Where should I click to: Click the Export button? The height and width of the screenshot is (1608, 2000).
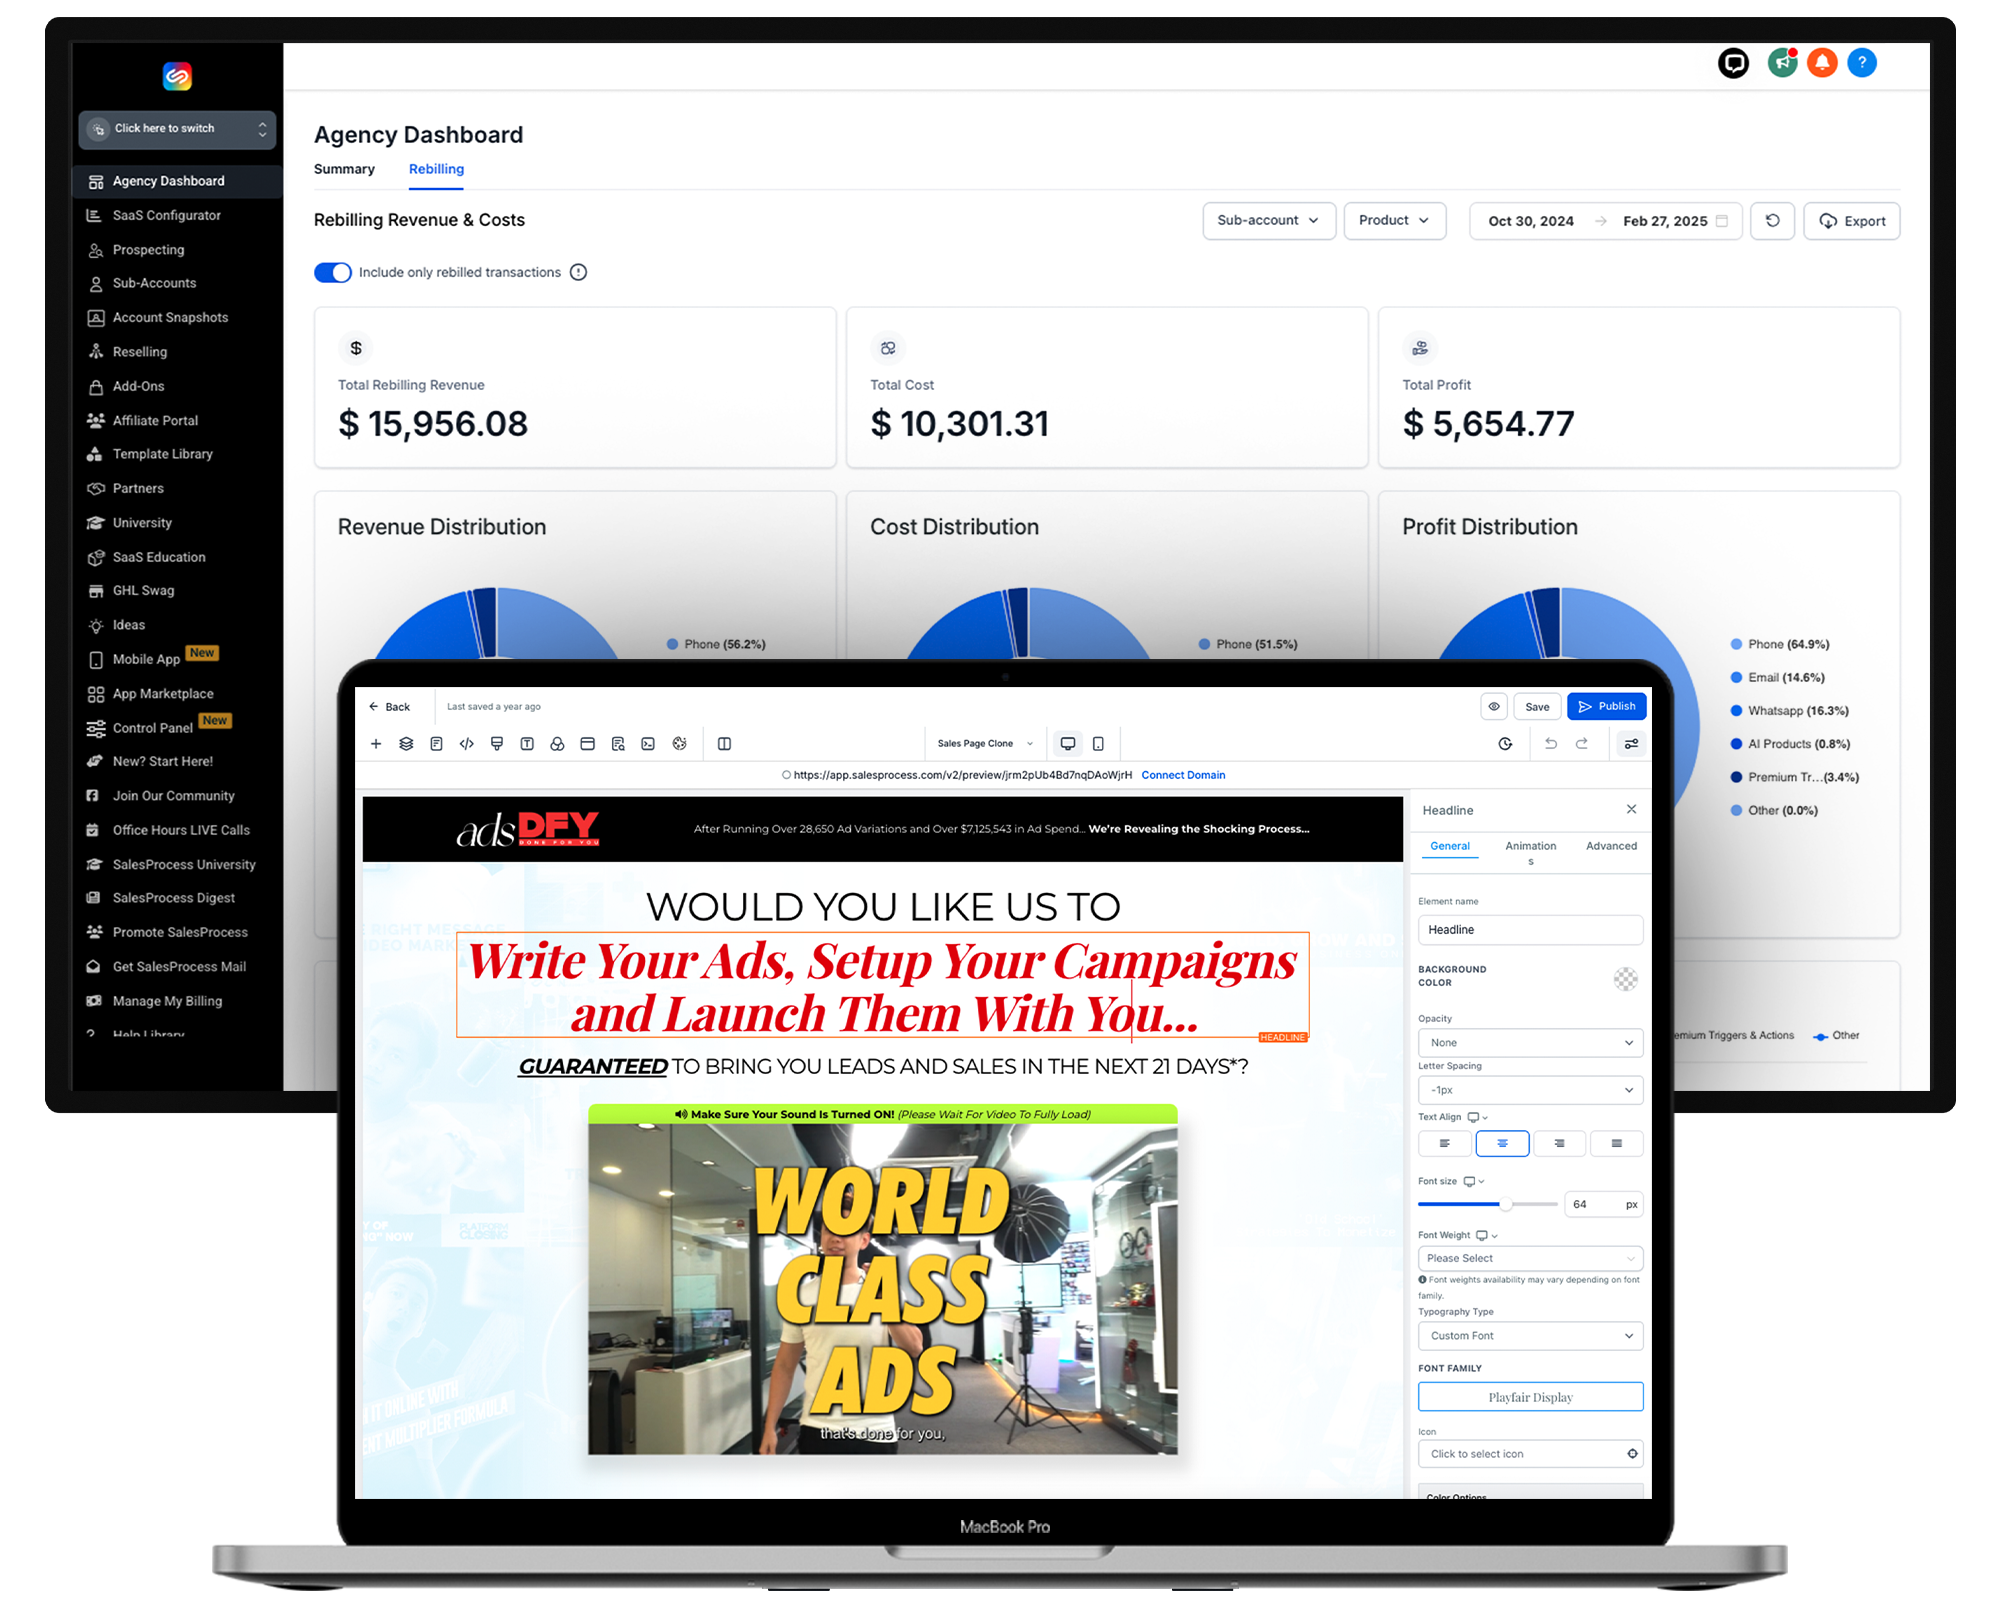(x=1852, y=221)
